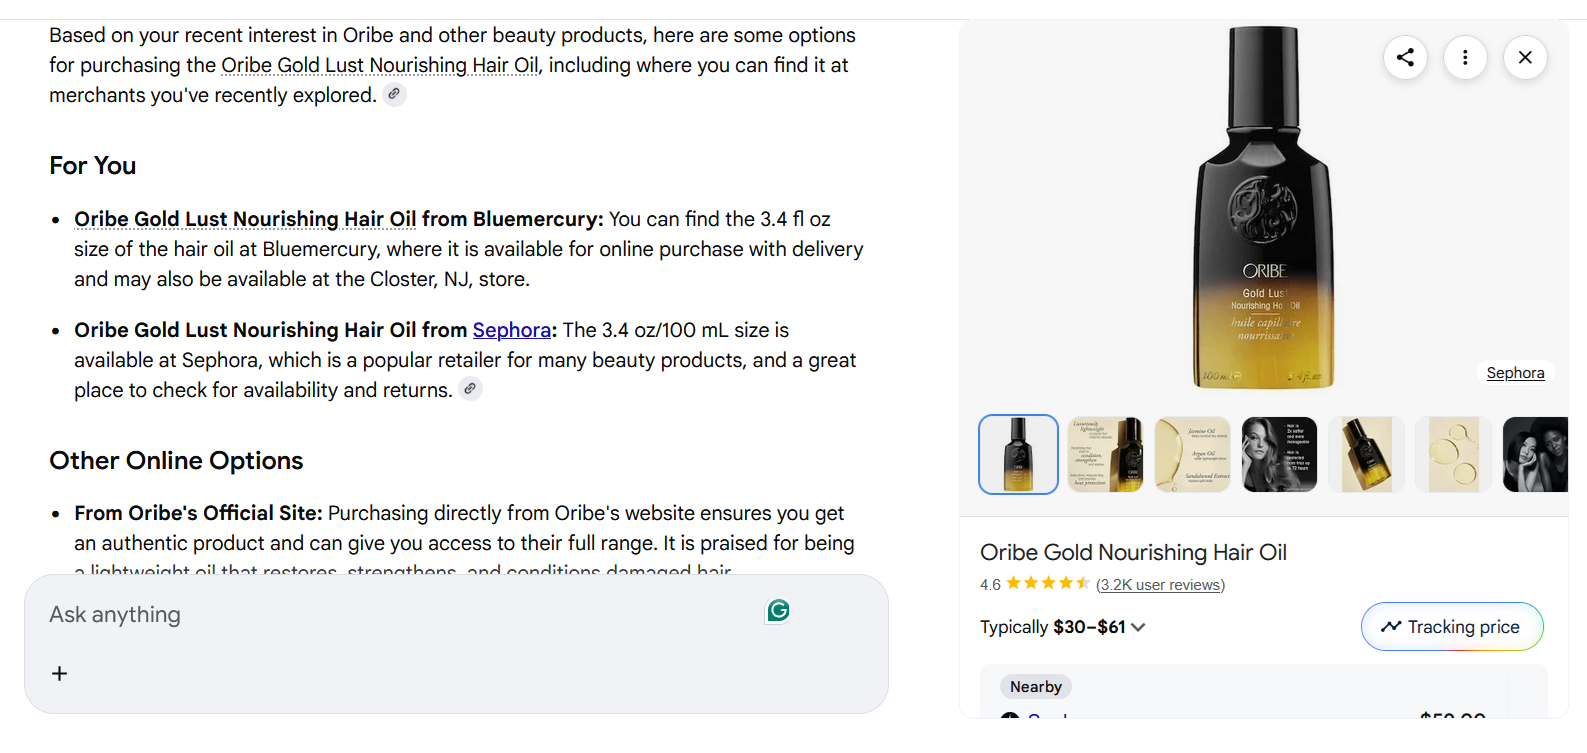The width and height of the screenshot is (1587, 753).
Task: Click the store logo icon under Nearby
Action: pyautogui.click(x=1009, y=716)
